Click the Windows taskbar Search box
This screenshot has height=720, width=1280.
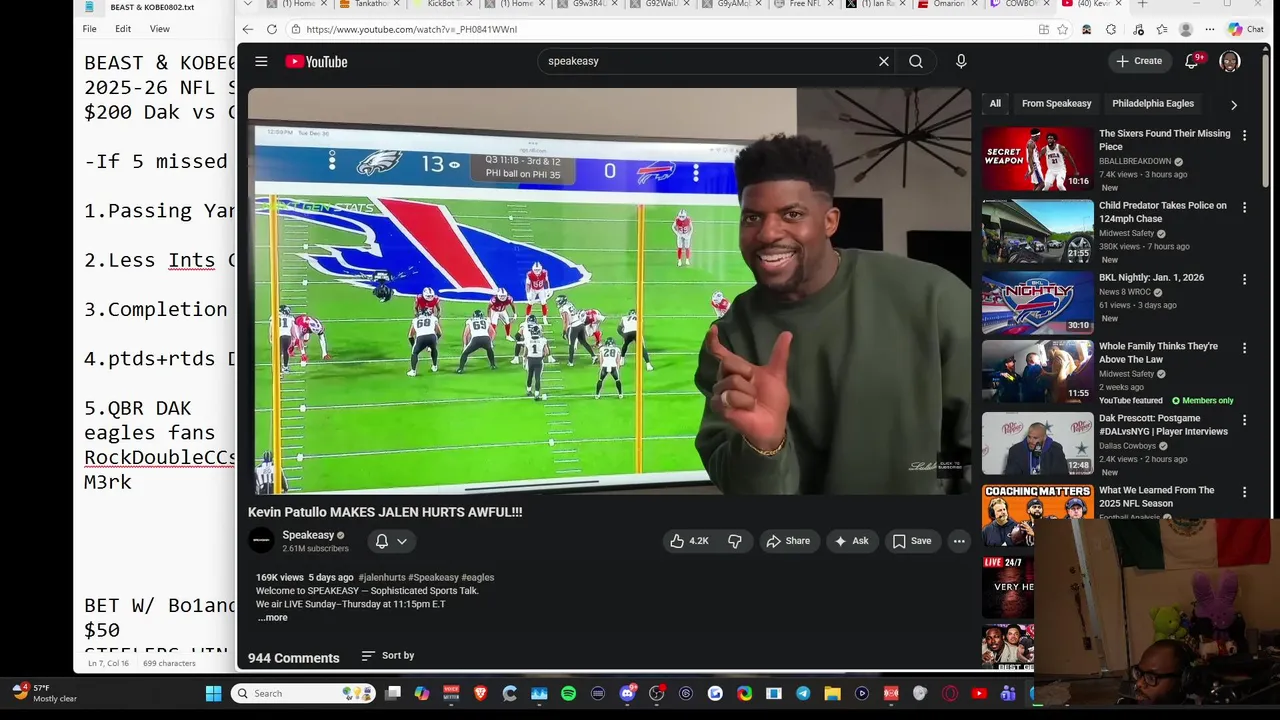pyautogui.click(x=304, y=693)
